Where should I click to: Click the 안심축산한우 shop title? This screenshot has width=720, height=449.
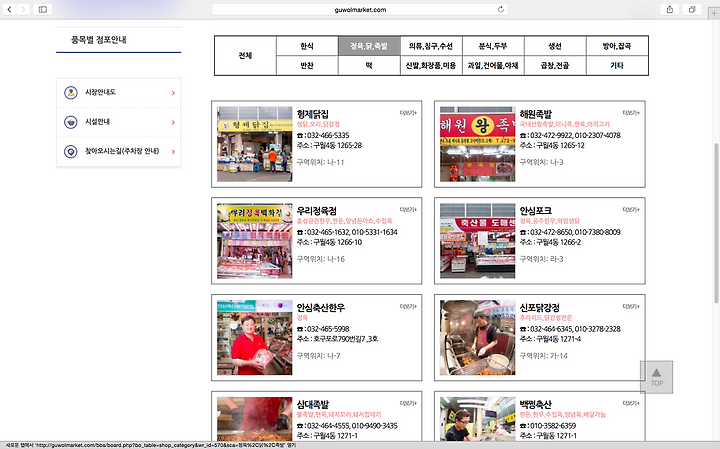[321, 308]
